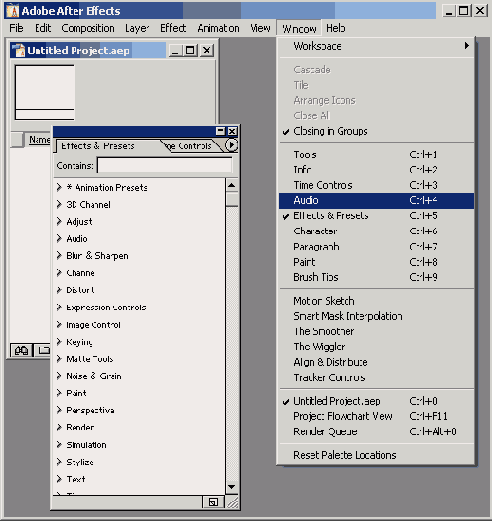Click the Contains search field
Screen dimensions: 492x521
[165, 165]
